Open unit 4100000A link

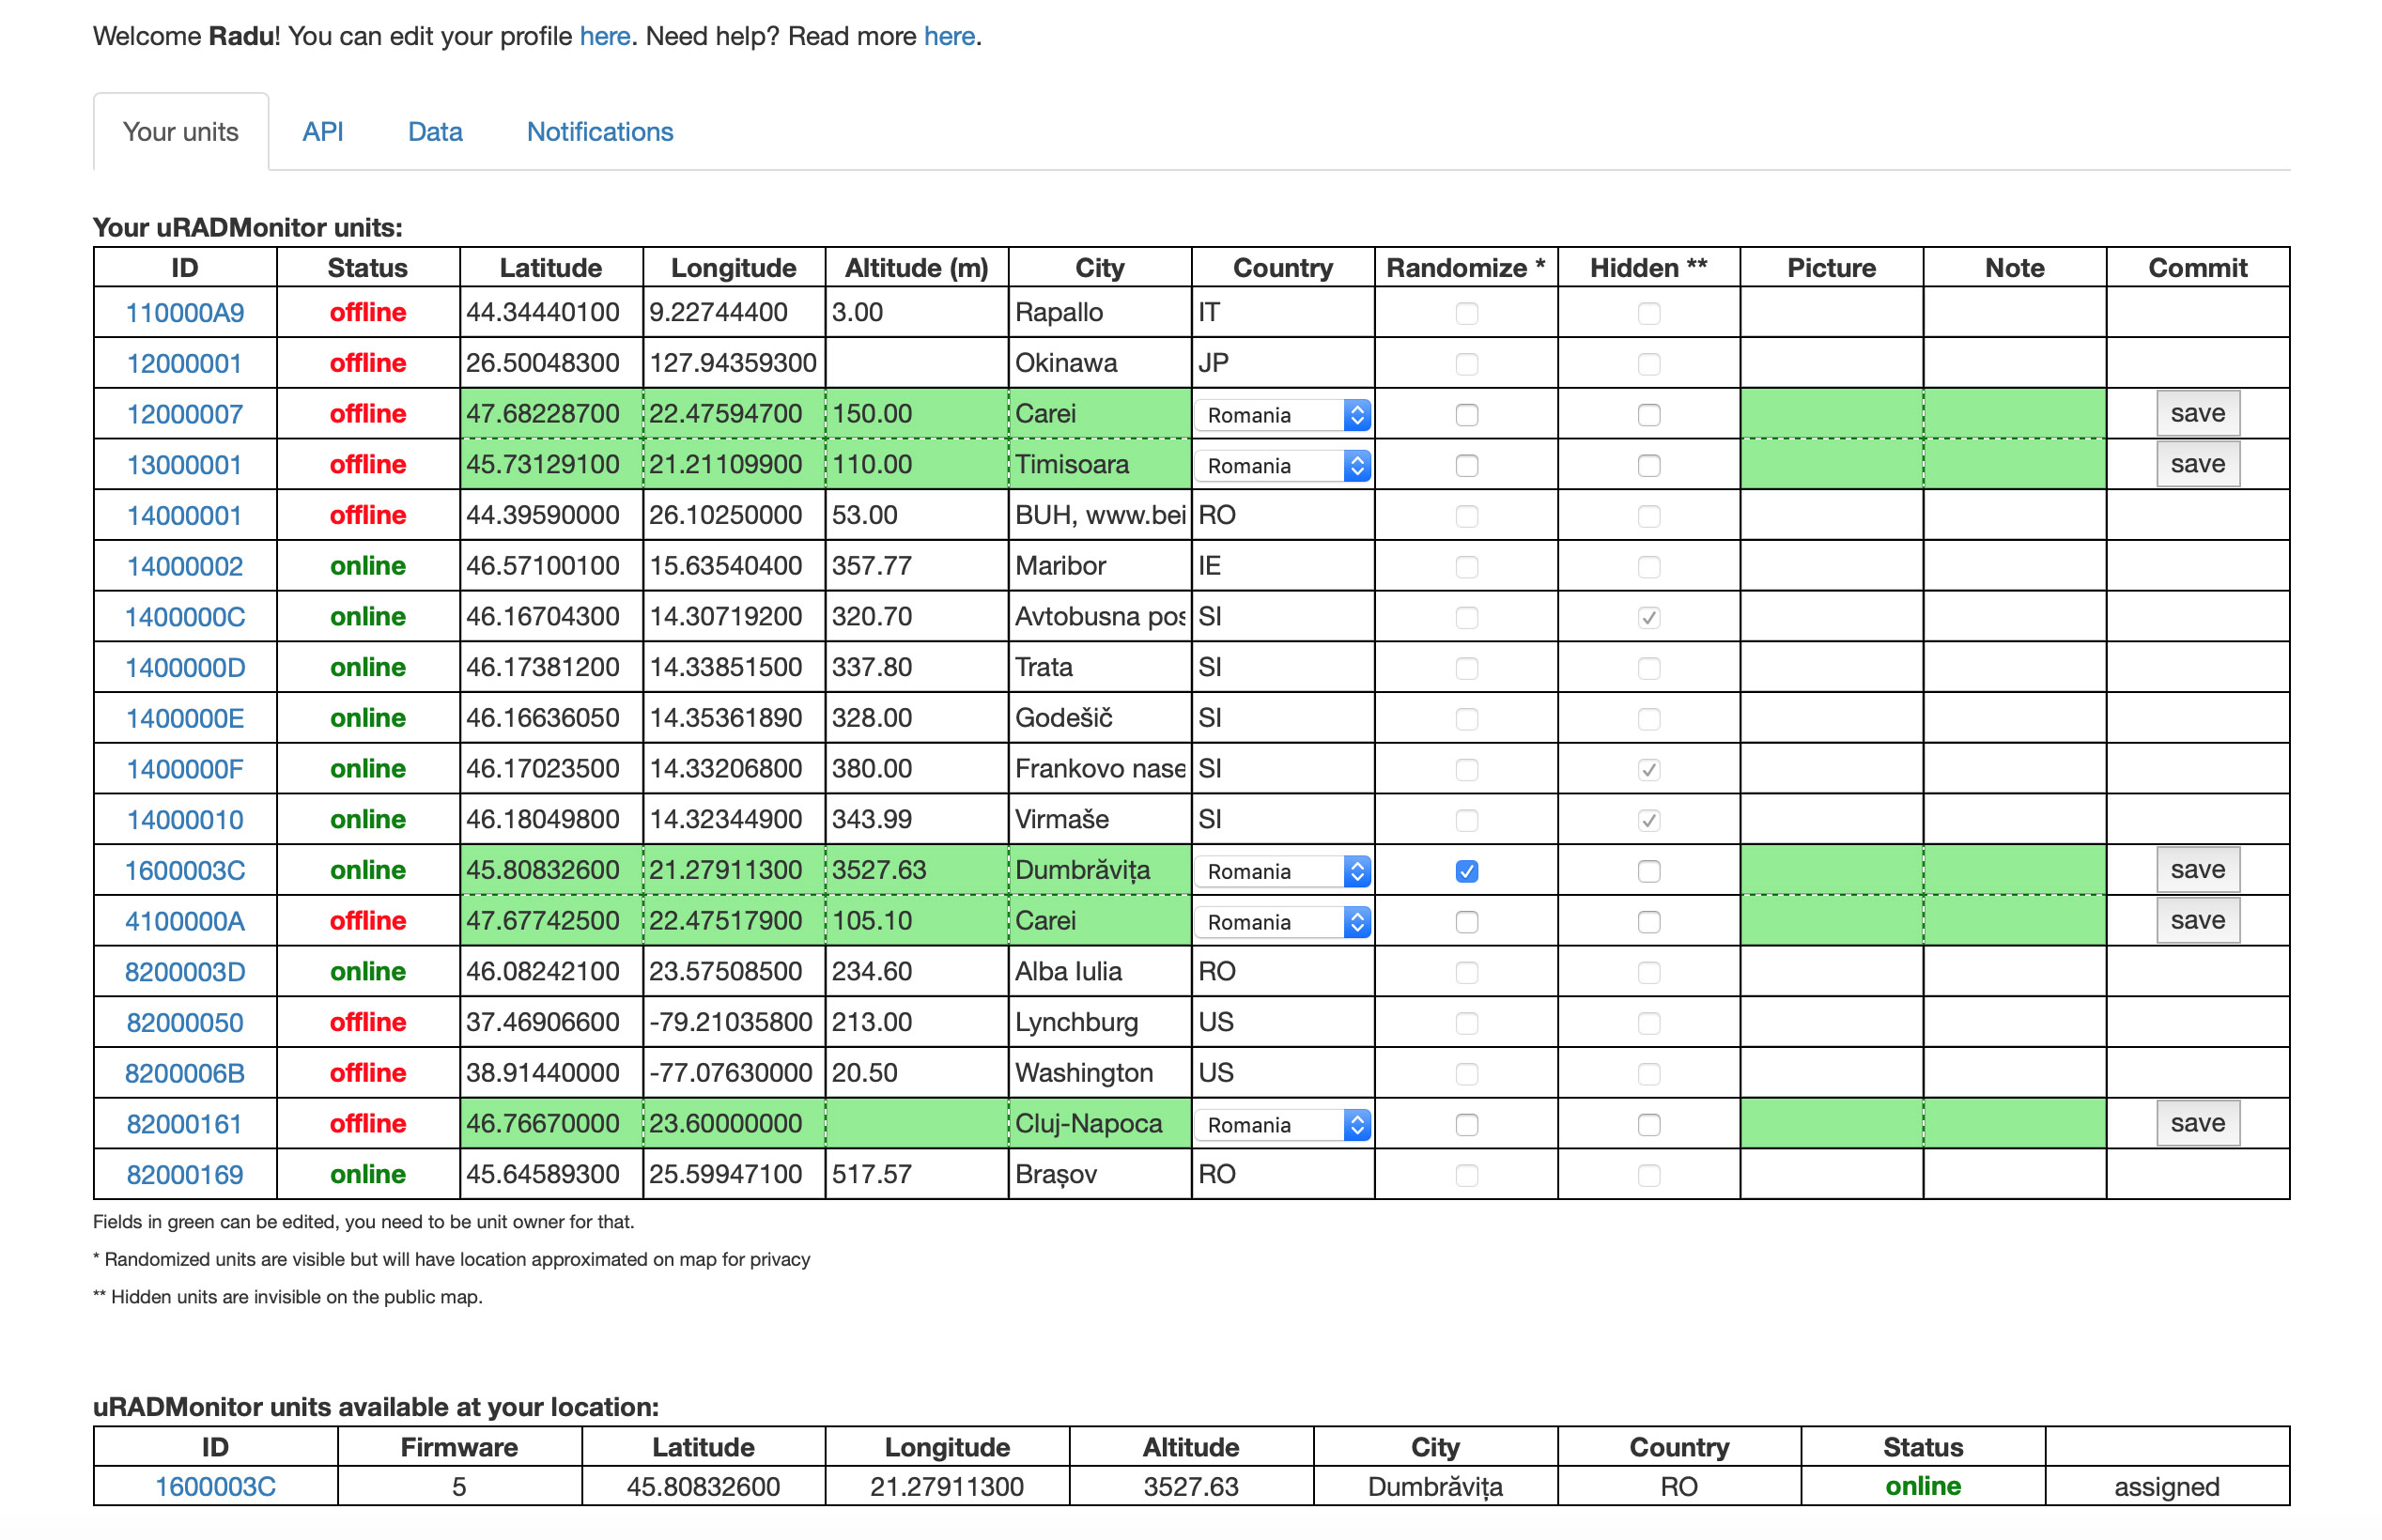pos(184,921)
